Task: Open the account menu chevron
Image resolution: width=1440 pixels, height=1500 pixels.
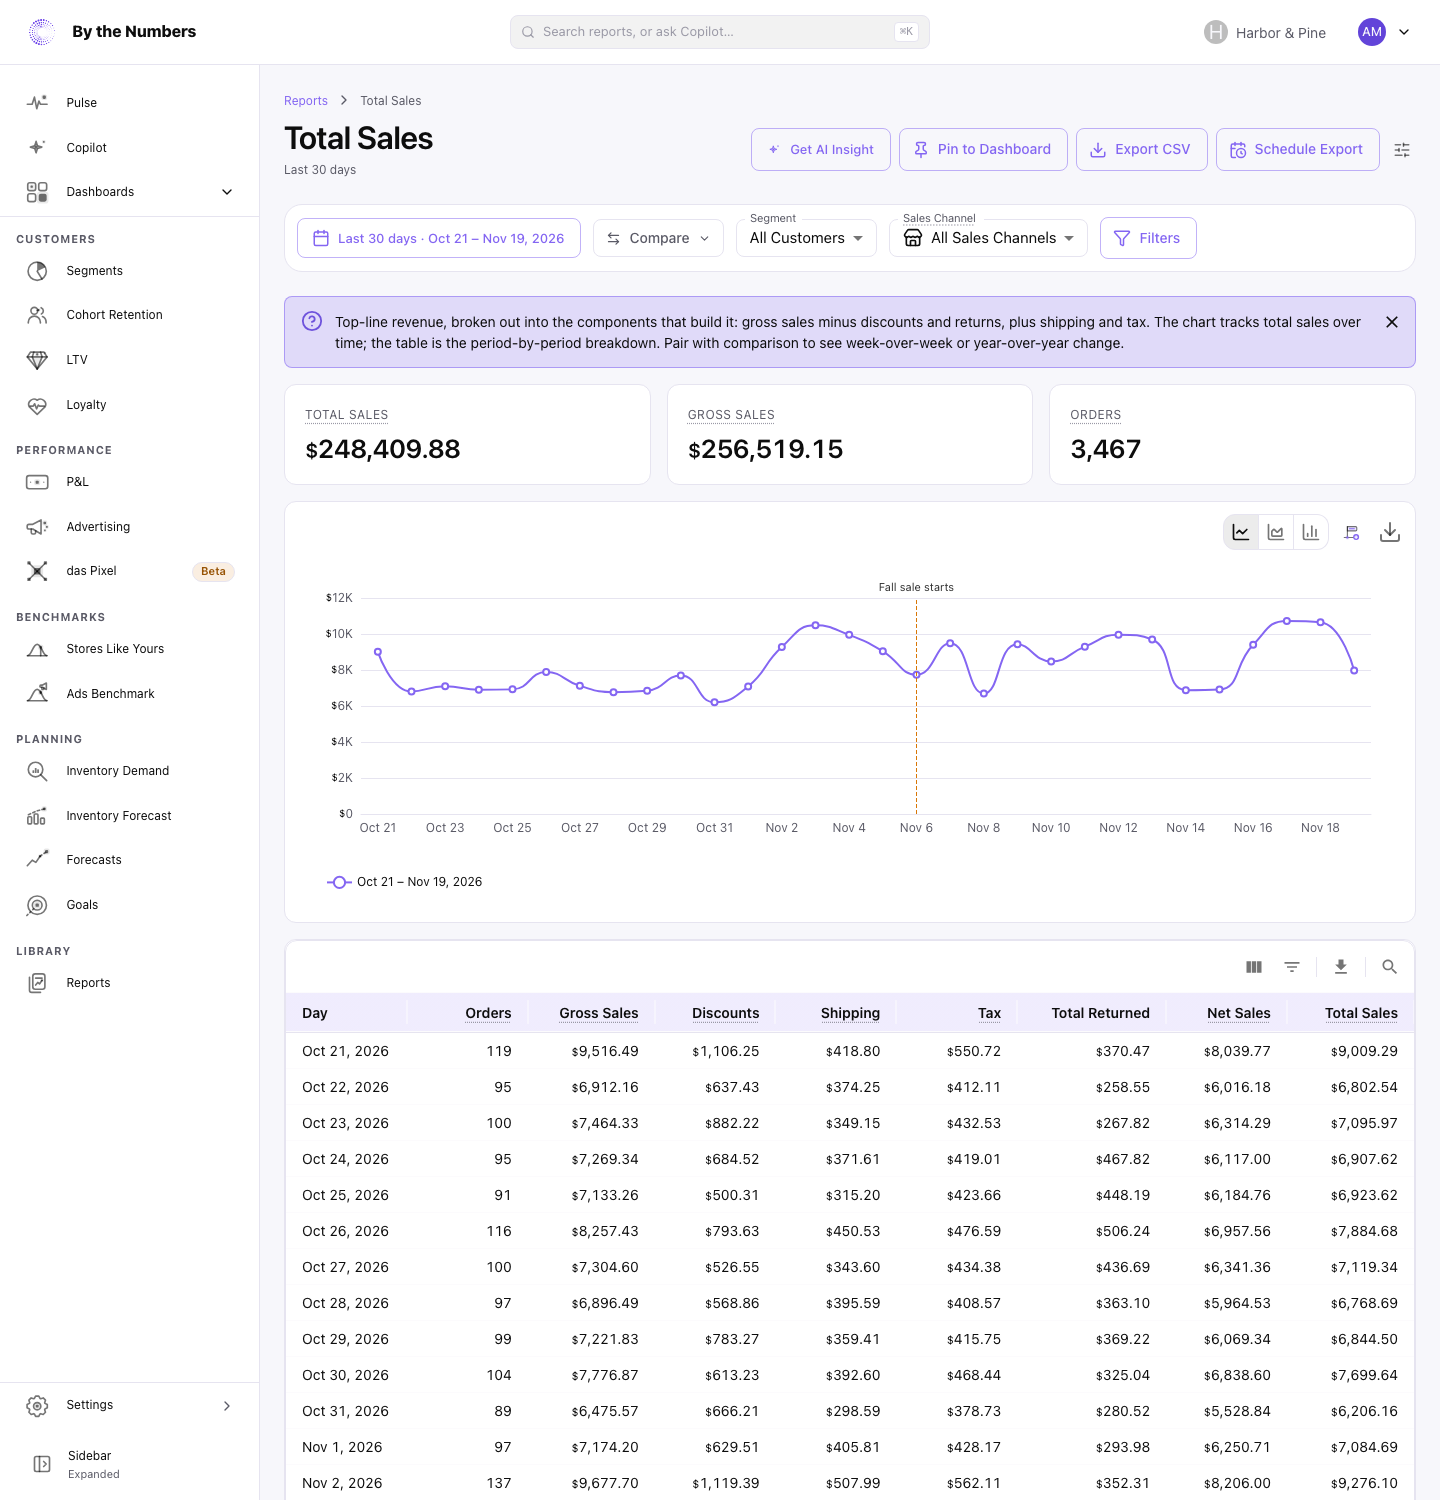Action: (x=1404, y=32)
